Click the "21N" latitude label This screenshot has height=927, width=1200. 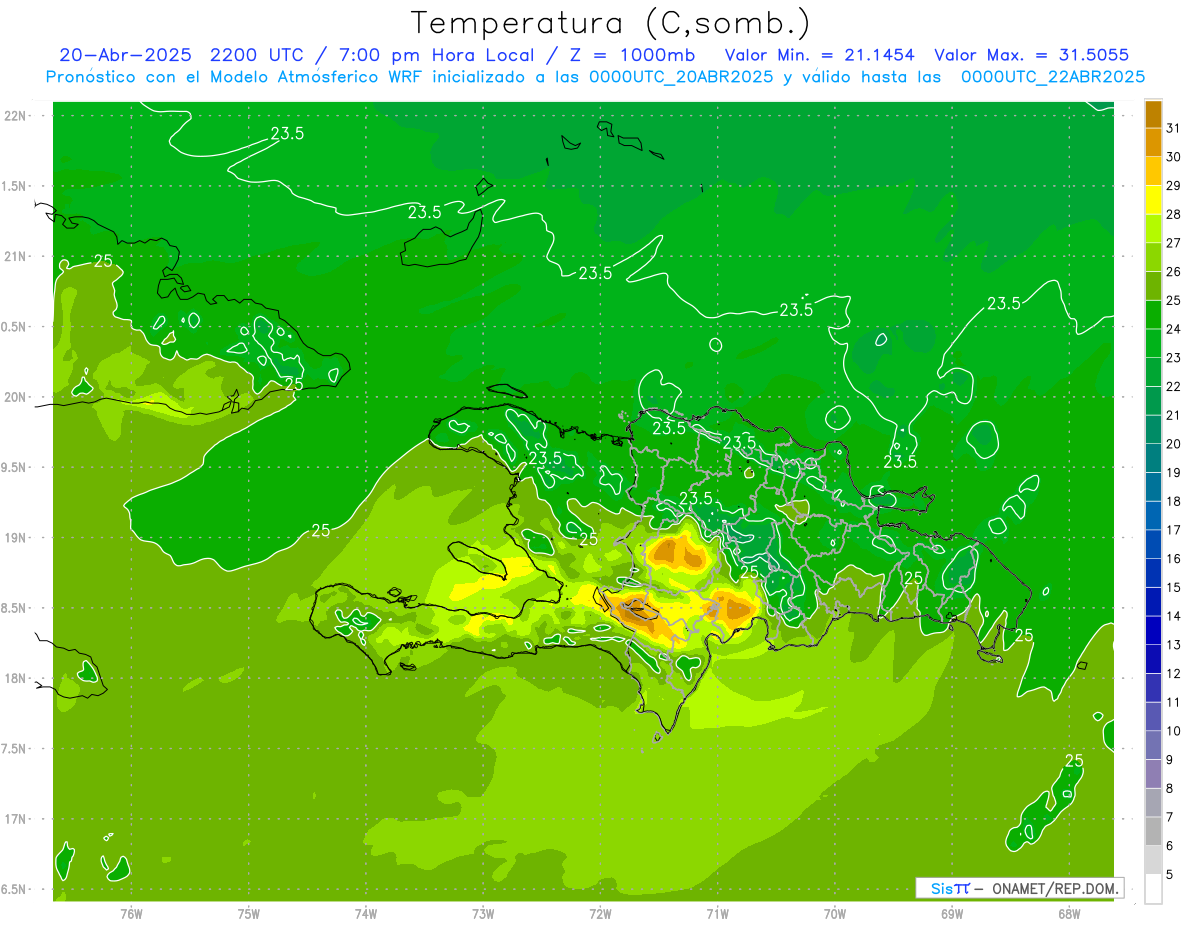tap(16, 256)
